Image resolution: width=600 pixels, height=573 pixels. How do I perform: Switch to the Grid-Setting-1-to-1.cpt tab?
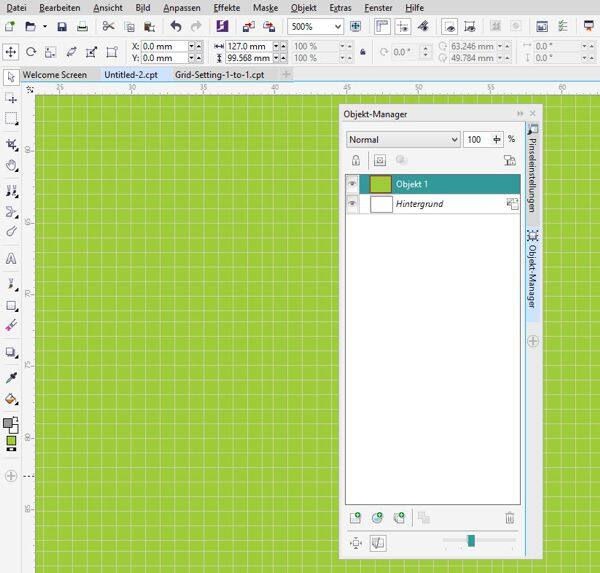(x=219, y=75)
